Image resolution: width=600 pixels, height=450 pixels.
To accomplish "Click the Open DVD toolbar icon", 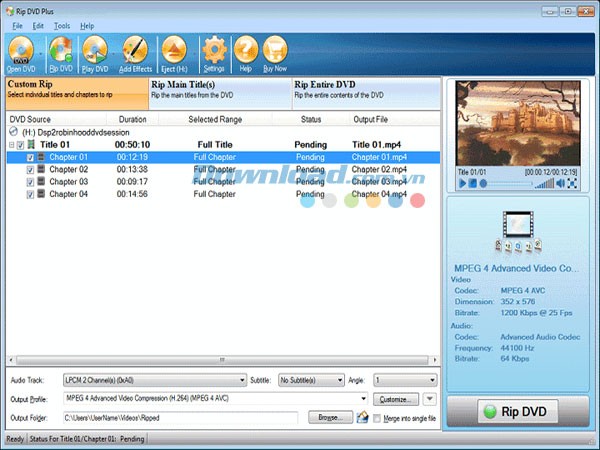I will pos(21,50).
